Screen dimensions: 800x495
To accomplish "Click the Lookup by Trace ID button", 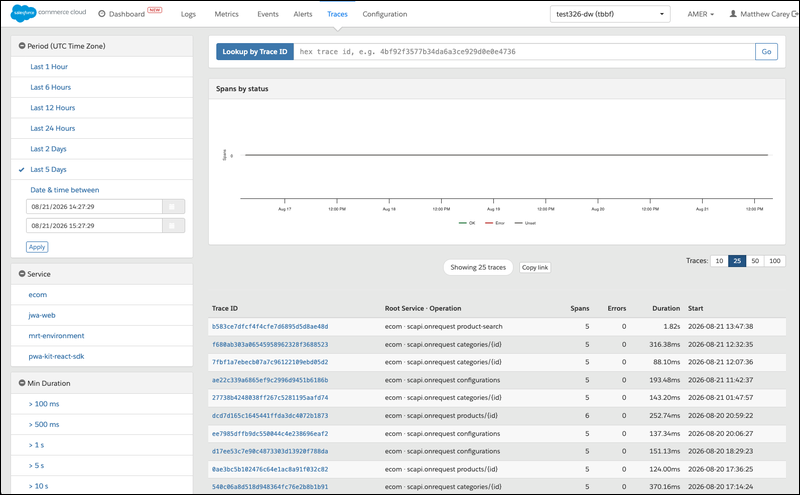I will (255, 52).
